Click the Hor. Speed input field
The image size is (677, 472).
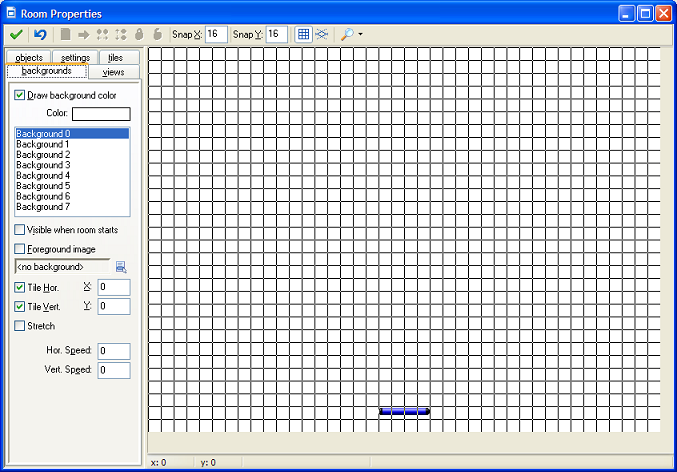click(x=114, y=351)
